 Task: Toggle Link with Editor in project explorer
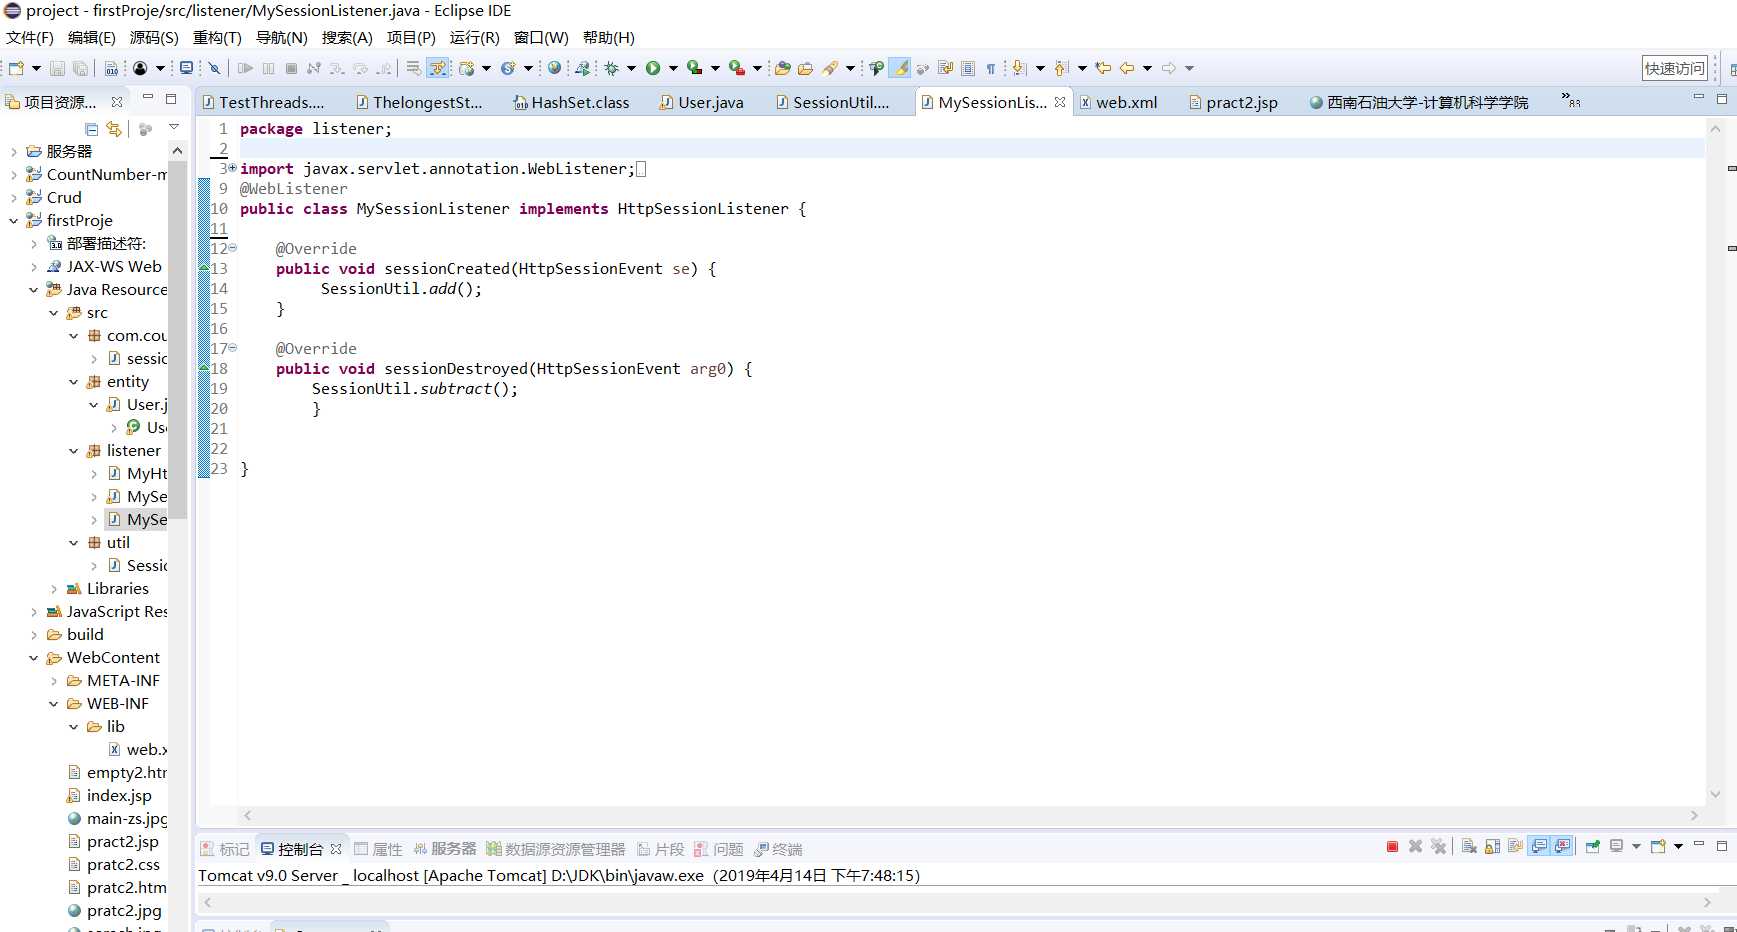point(114,129)
